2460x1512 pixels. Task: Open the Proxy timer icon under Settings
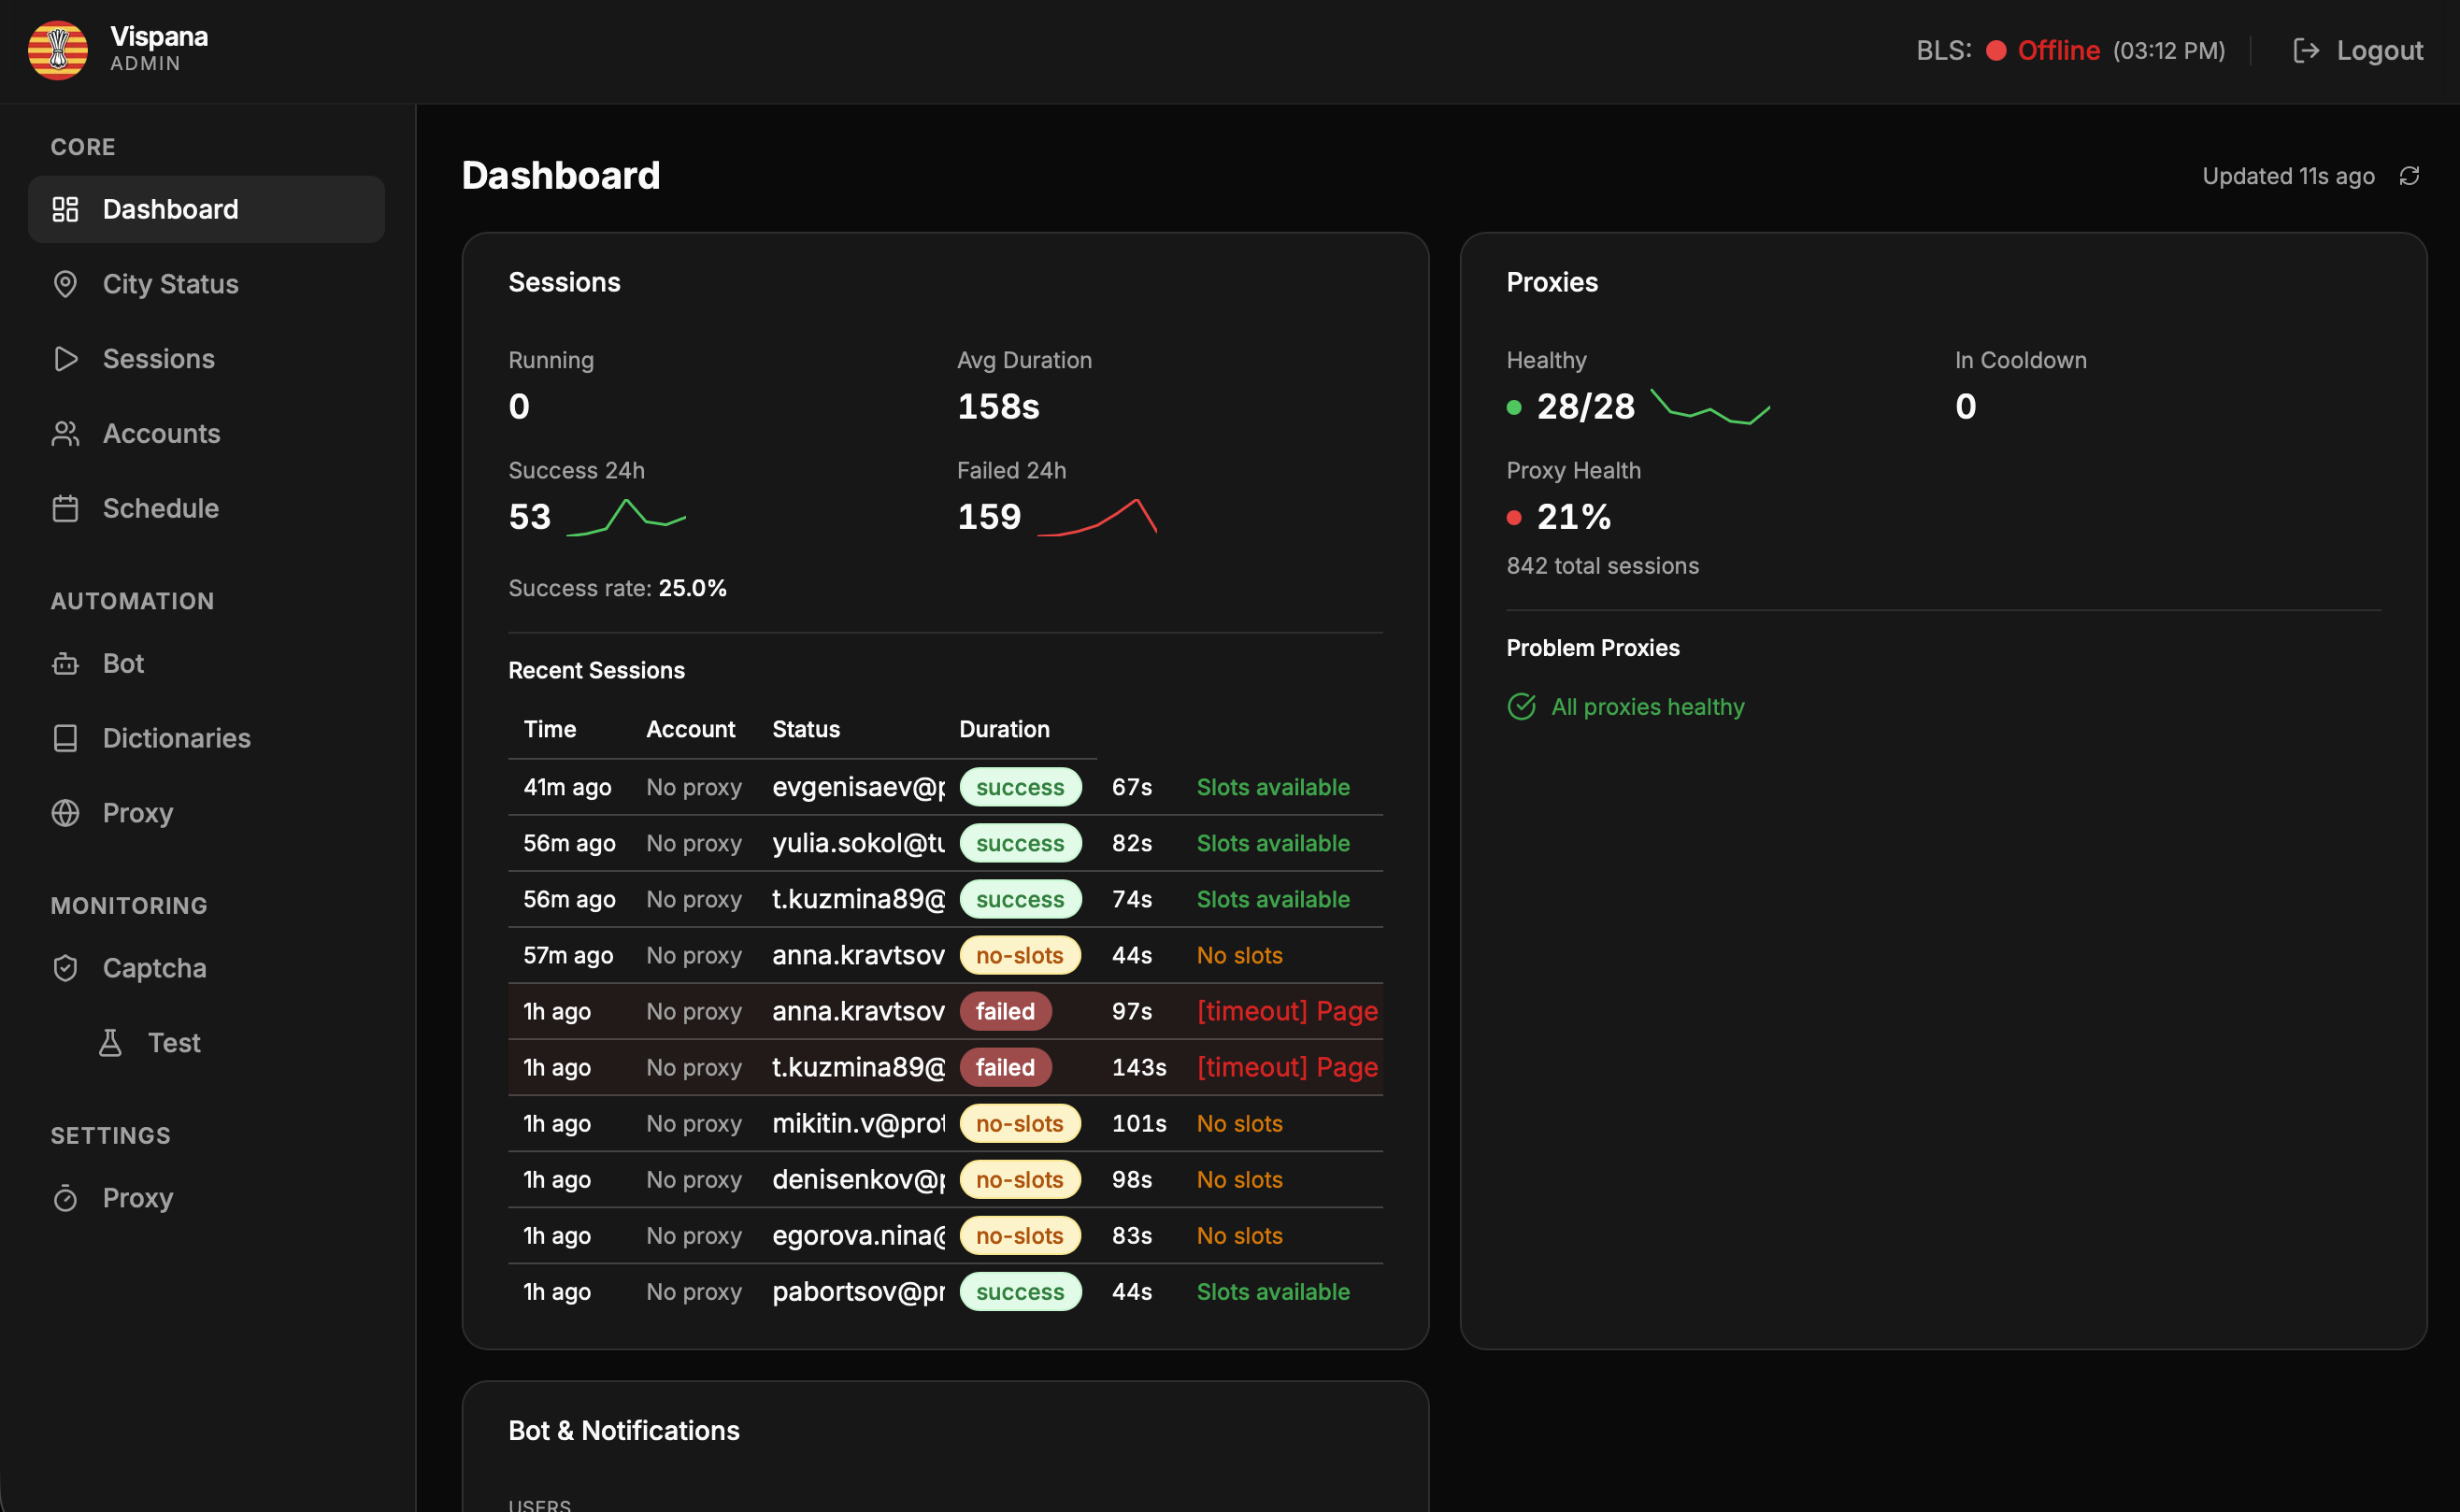(65, 1197)
